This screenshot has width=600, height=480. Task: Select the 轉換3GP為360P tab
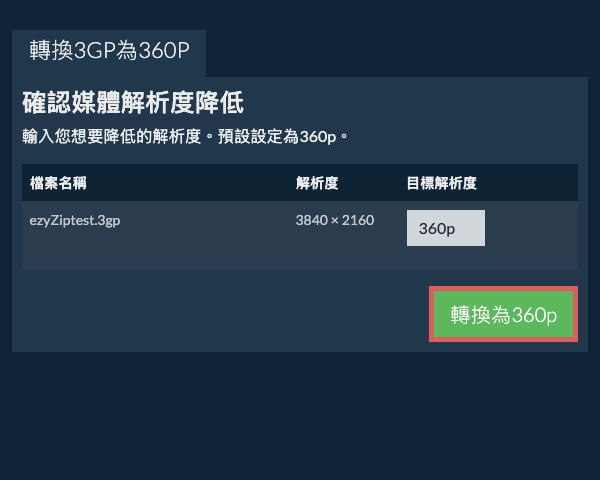(x=109, y=52)
